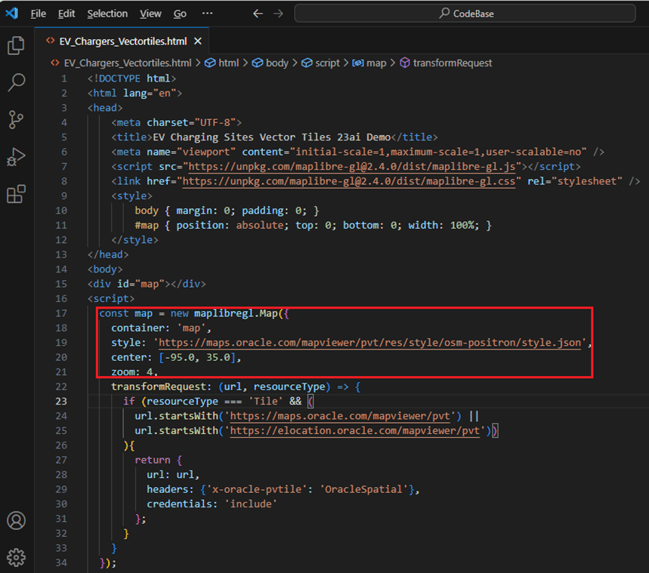Click line number 17 in the gutter
The width and height of the screenshot is (649, 573).
(61, 313)
